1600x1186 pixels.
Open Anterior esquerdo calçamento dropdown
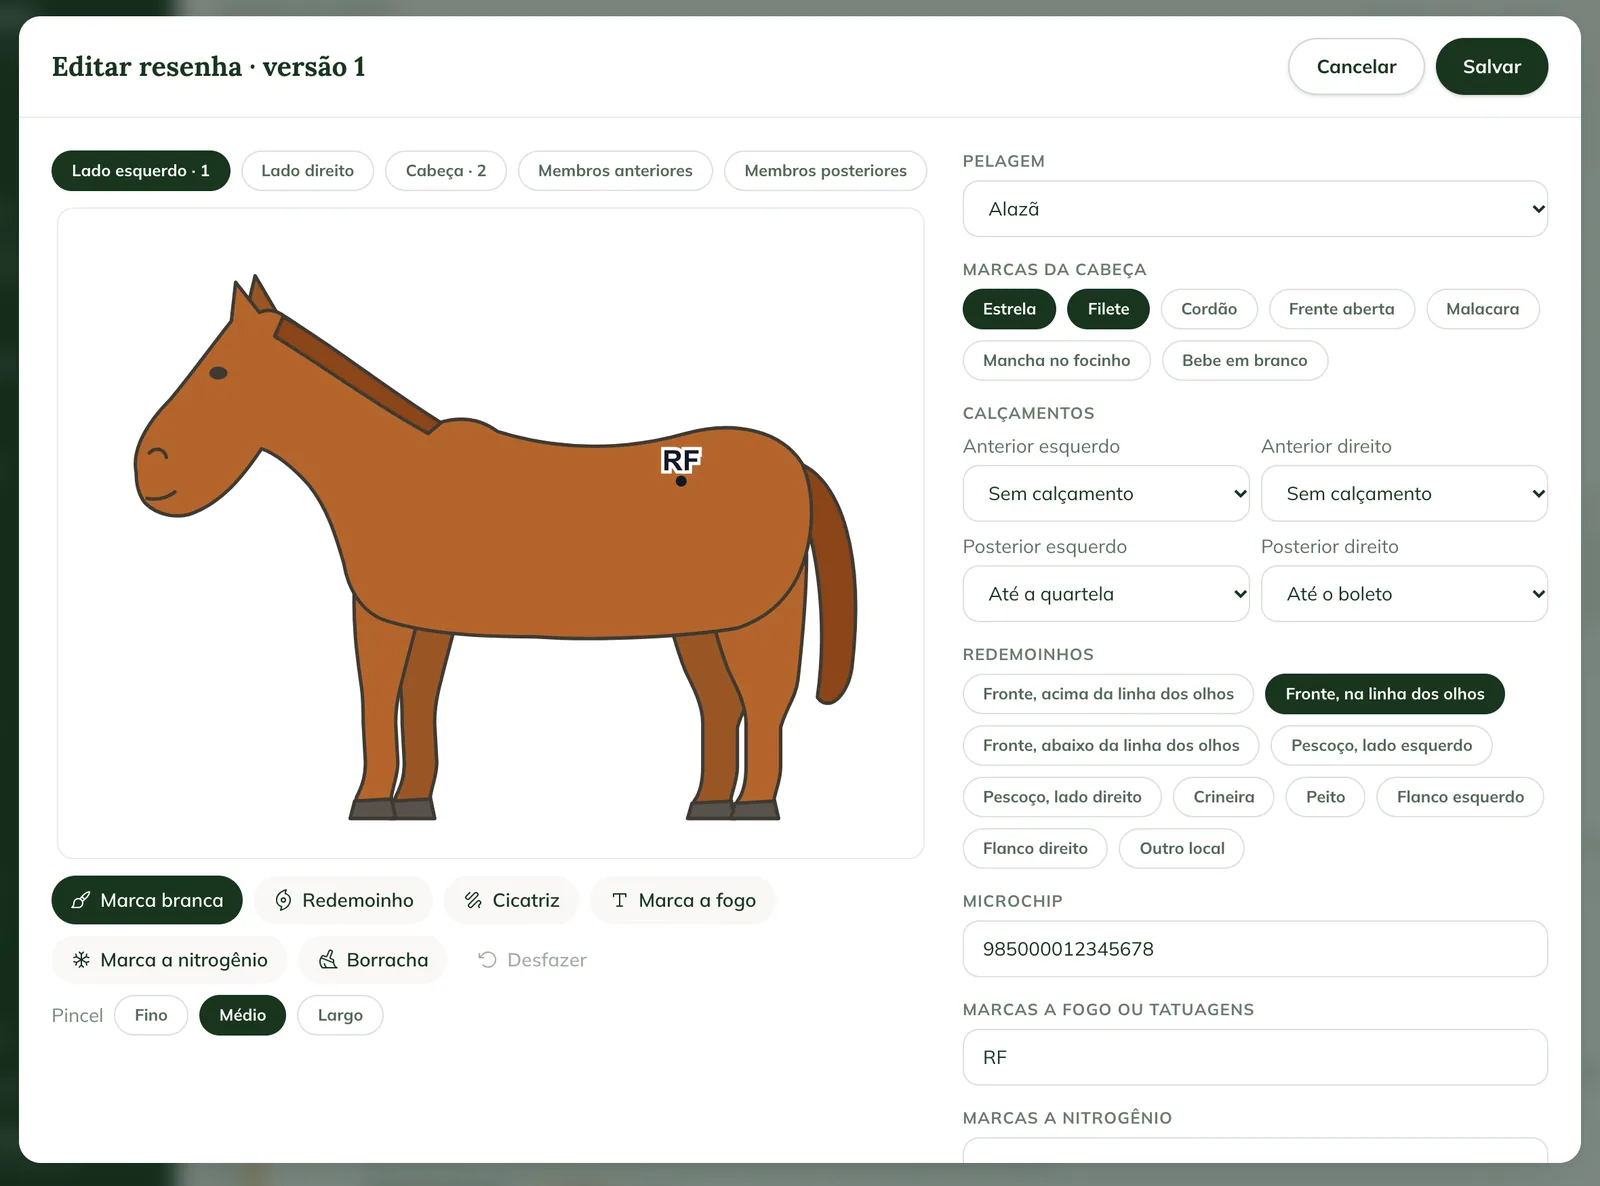[x=1106, y=493]
